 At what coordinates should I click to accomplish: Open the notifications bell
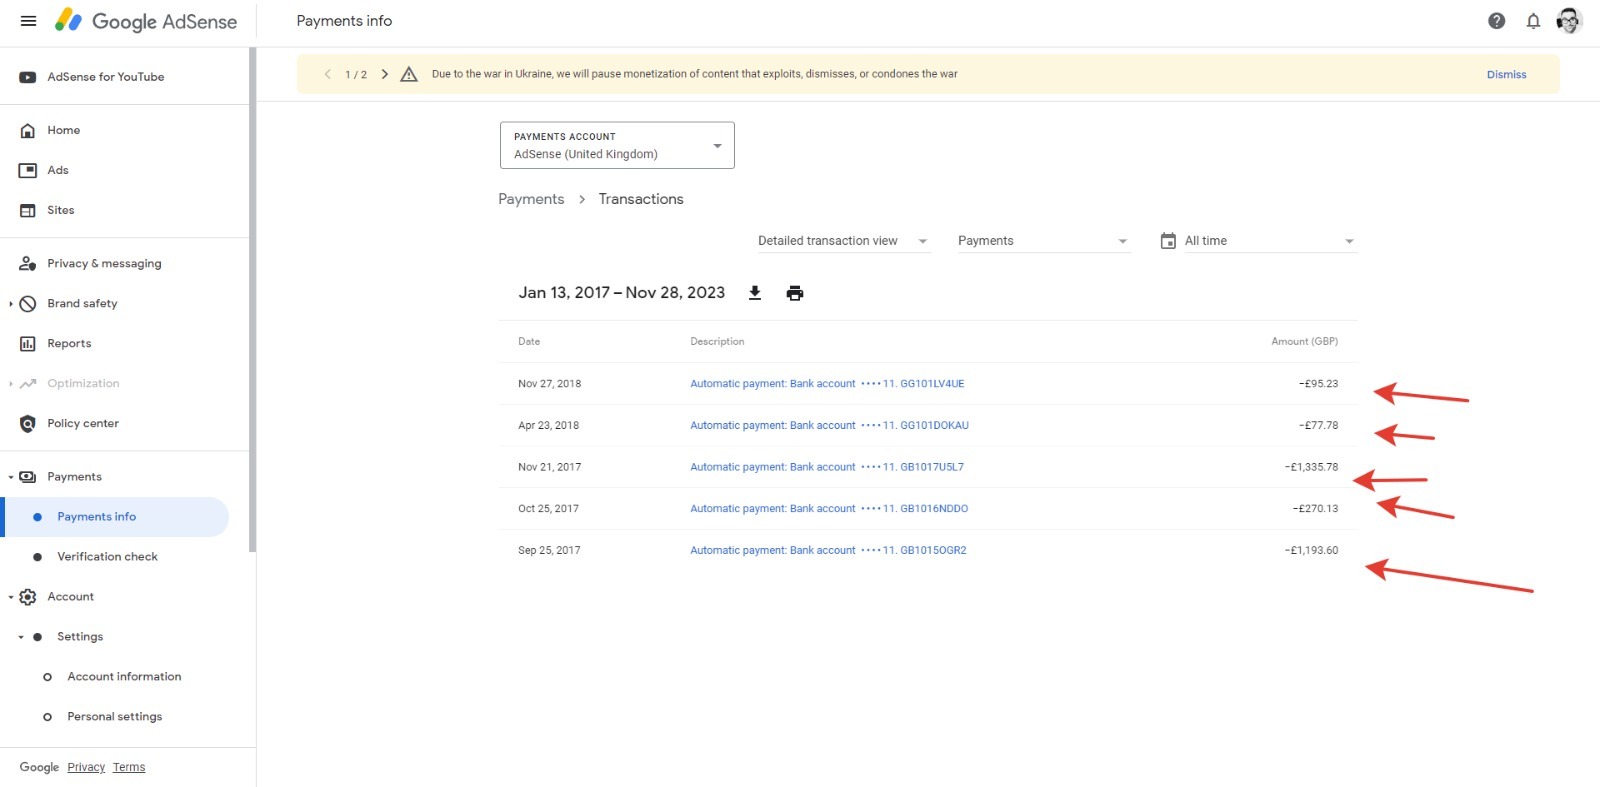pyautogui.click(x=1533, y=21)
